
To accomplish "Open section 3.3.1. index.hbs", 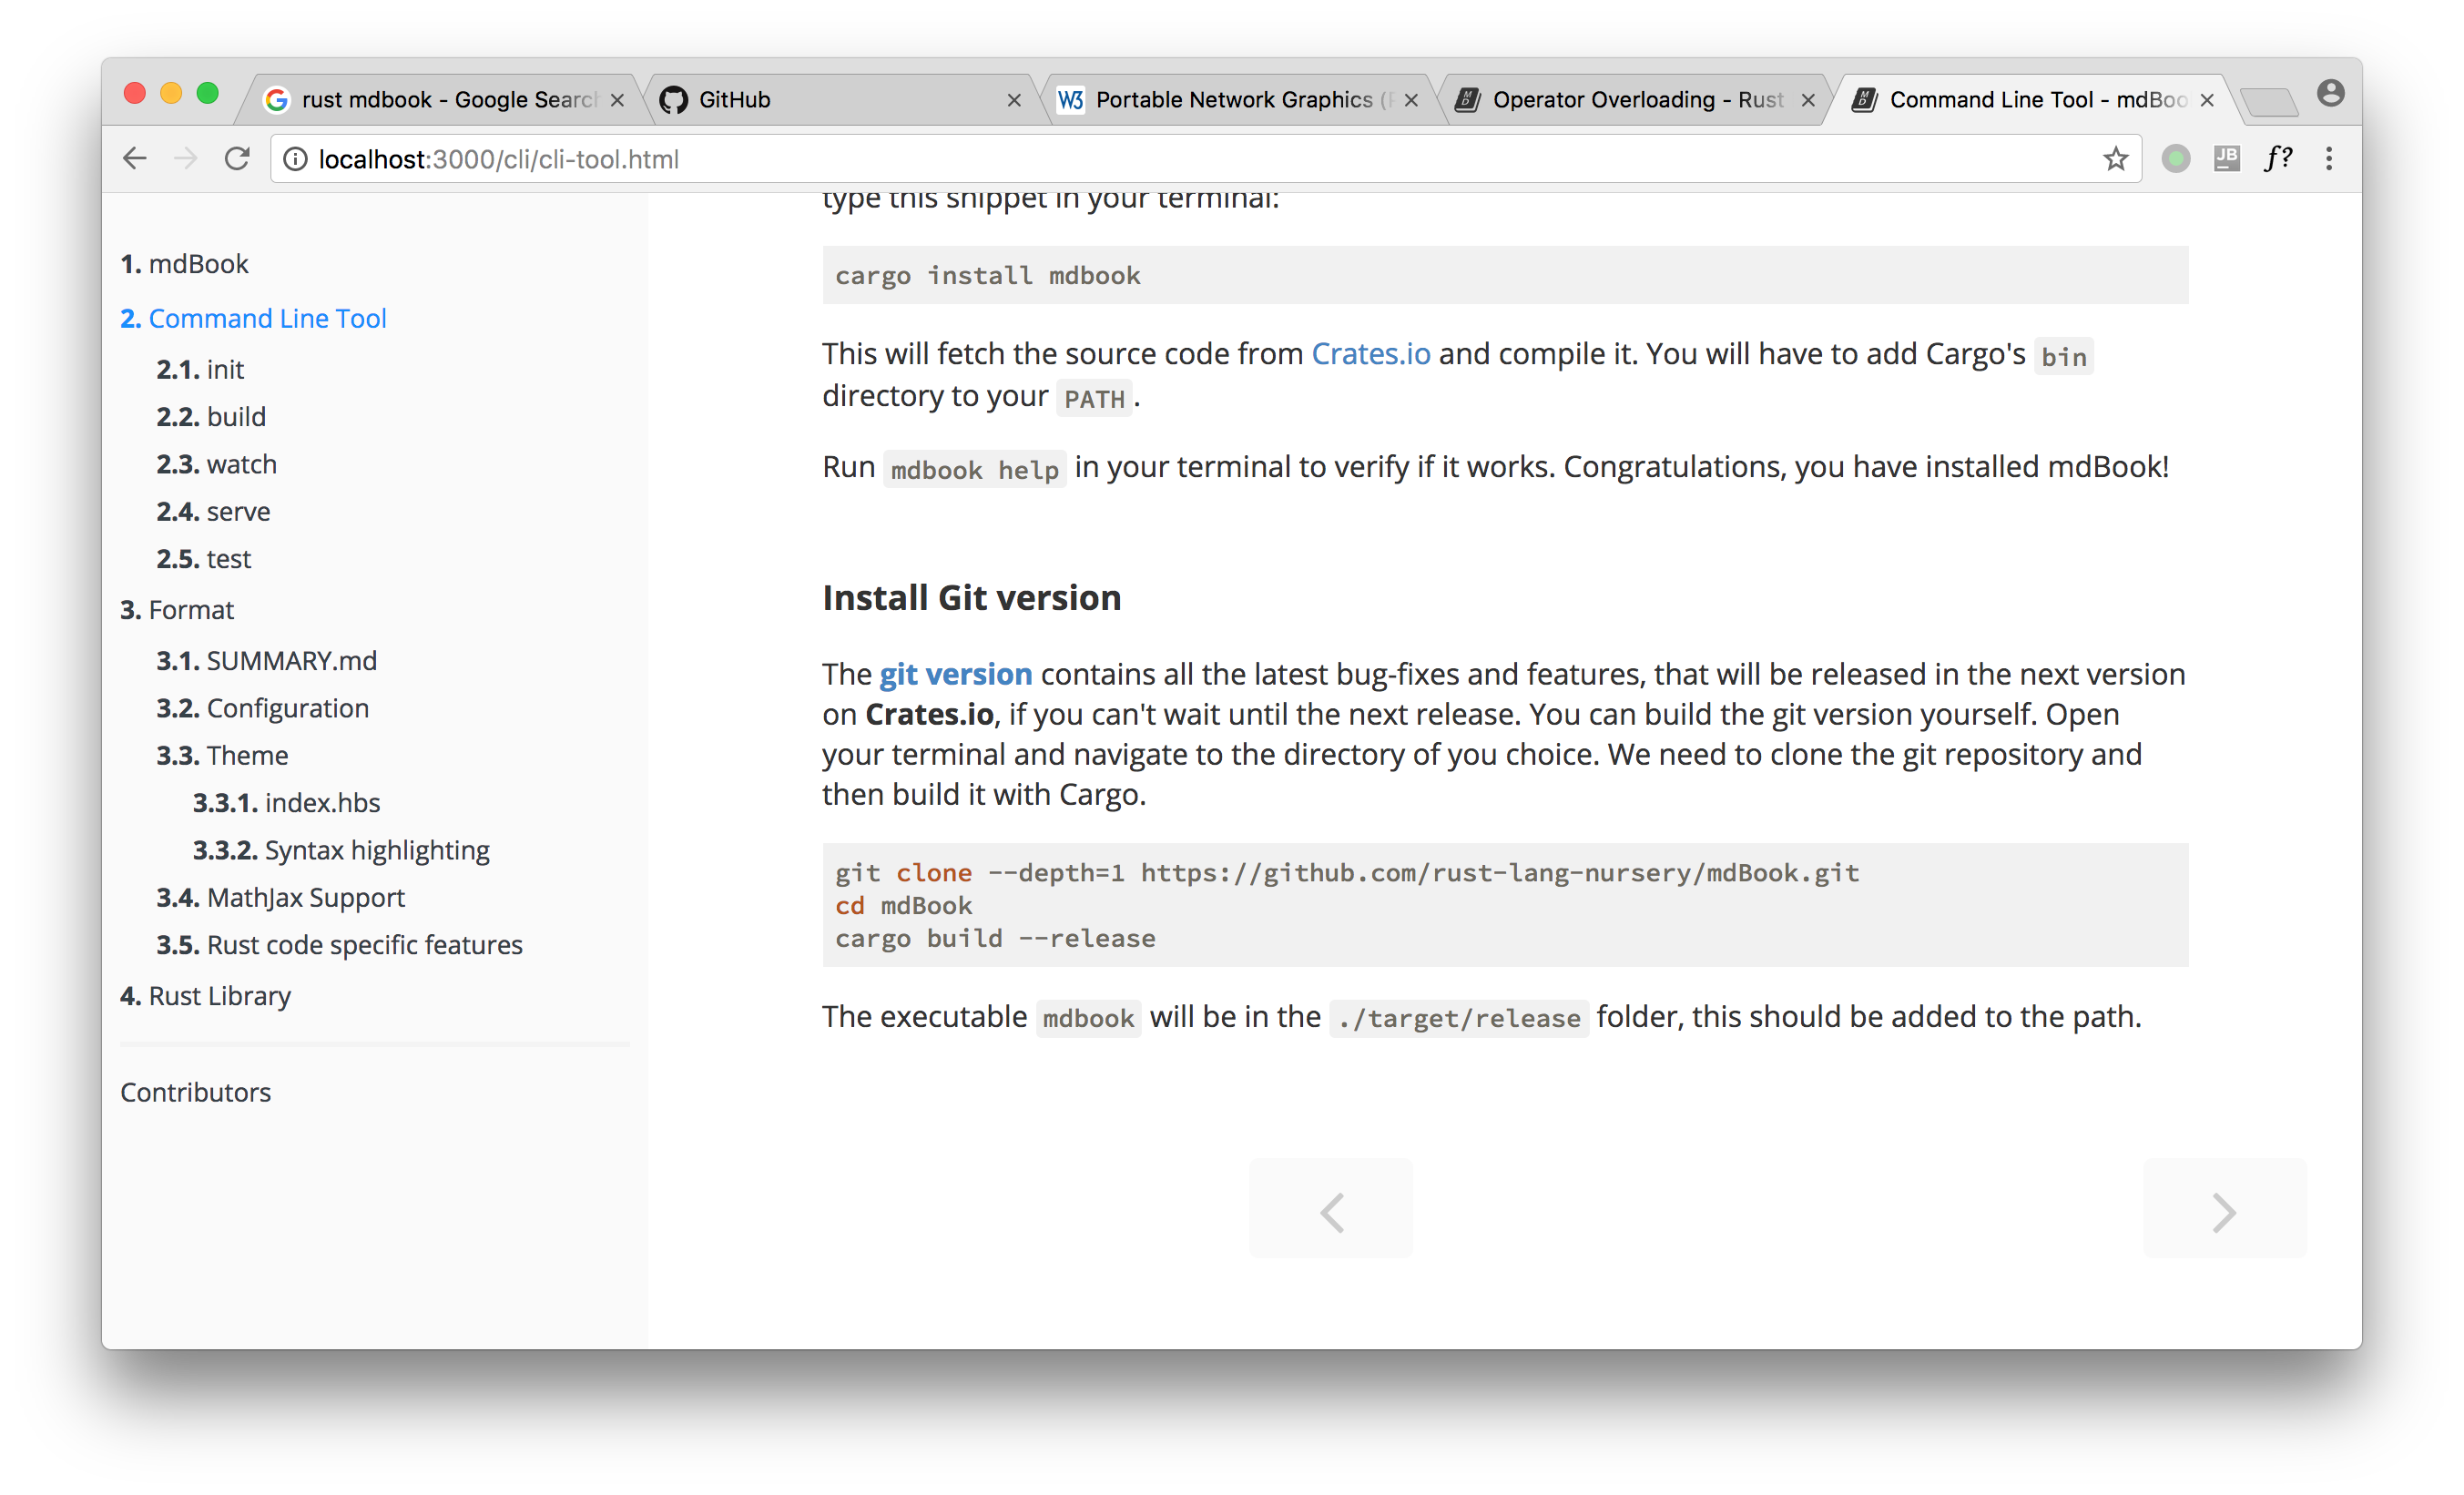I will (286, 802).
